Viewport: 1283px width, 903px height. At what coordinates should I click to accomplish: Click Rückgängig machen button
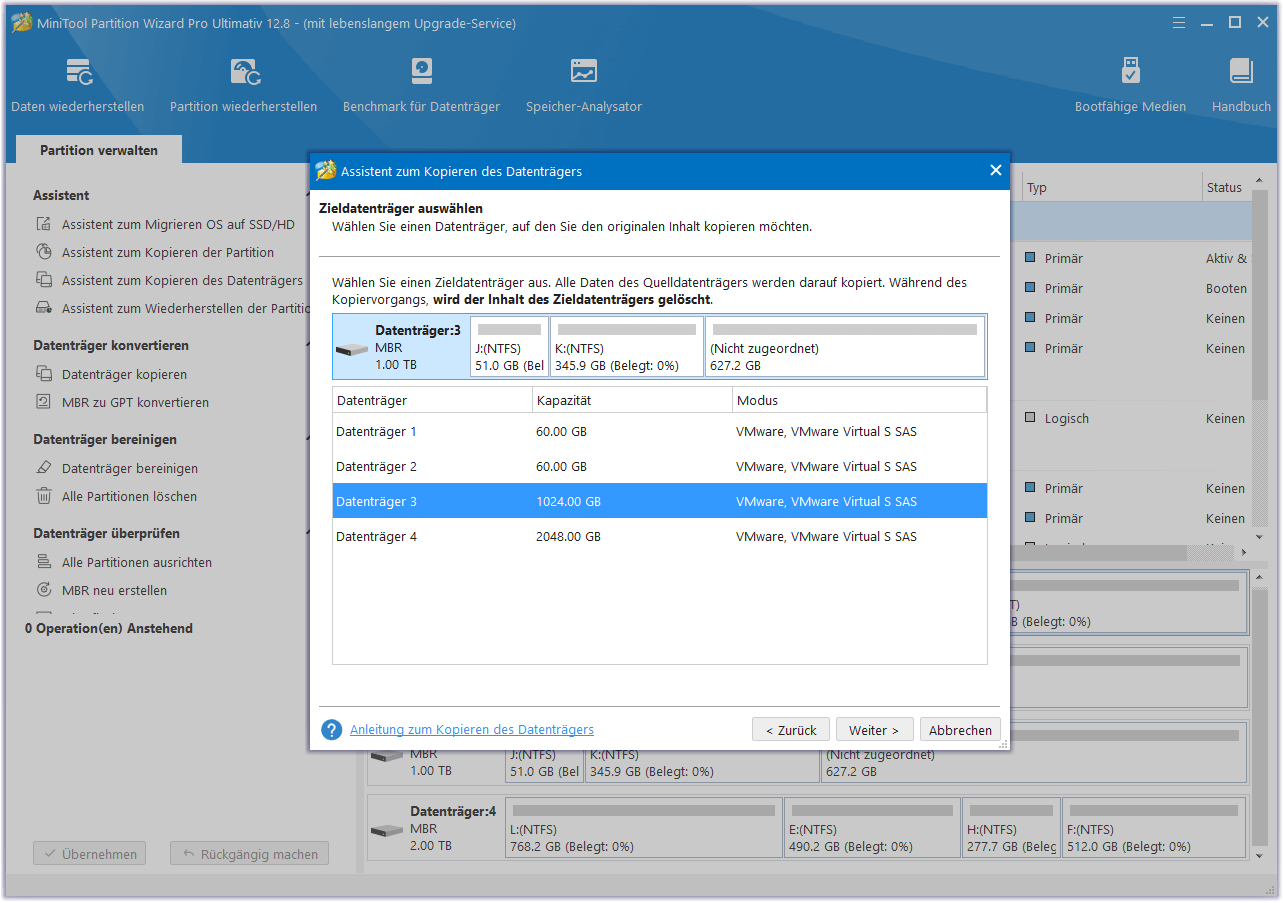pyautogui.click(x=249, y=854)
